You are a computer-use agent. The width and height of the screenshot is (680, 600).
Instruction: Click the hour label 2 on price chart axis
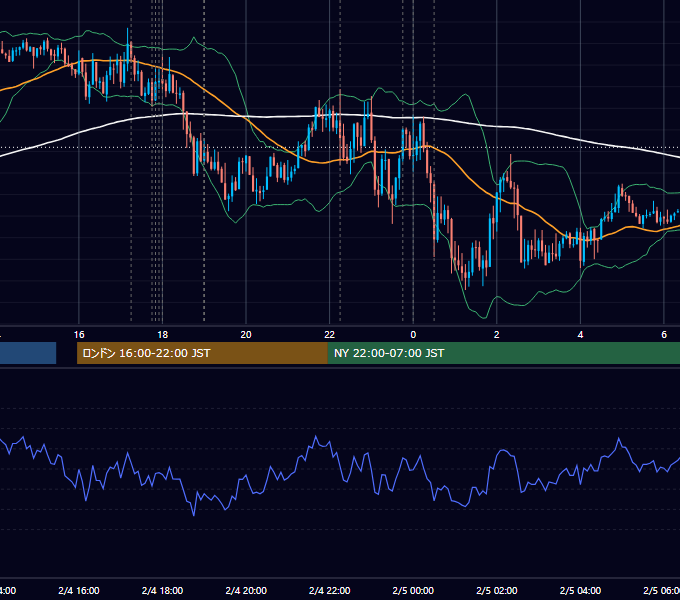point(497,334)
